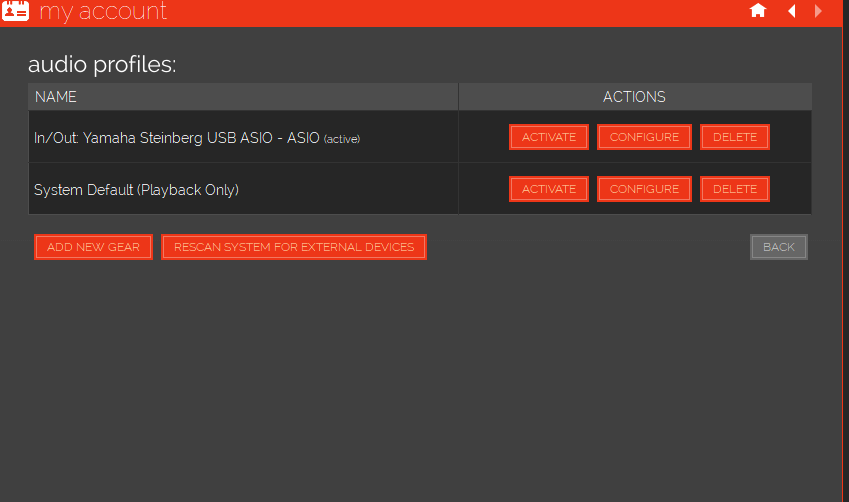The width and height of the screenshot is (849, 502).
Task: Navigate forward with the right arrow
Action: pos(819,11)
